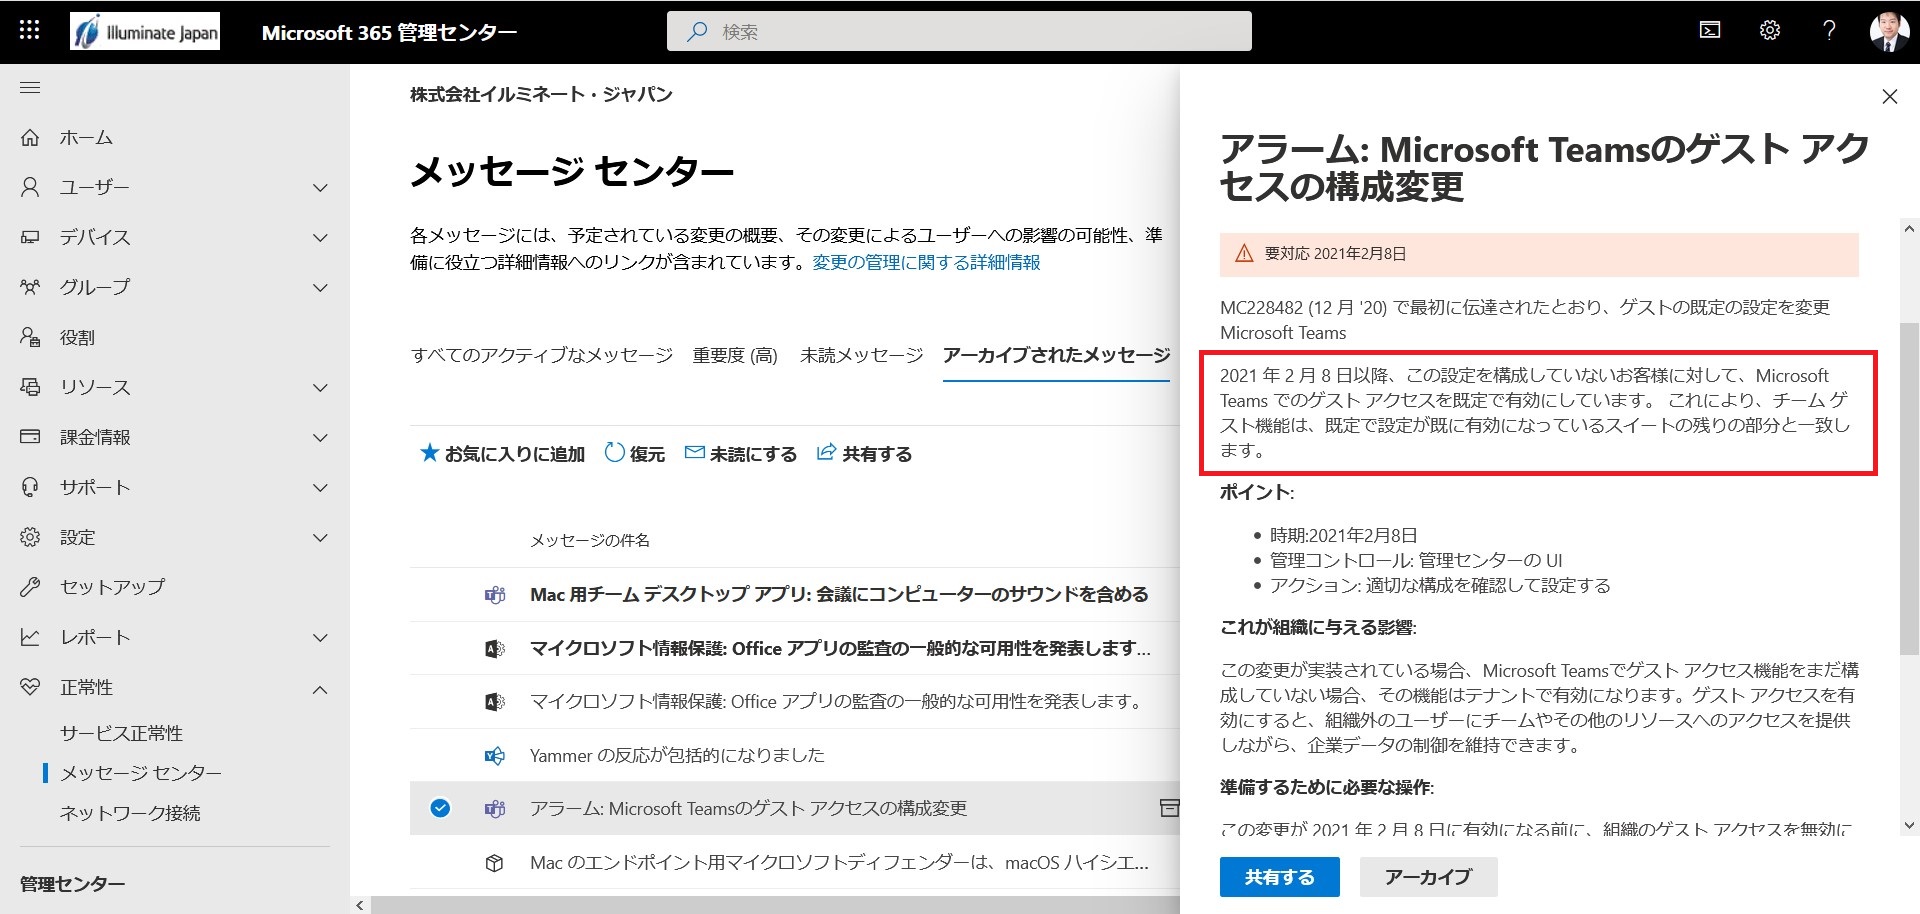Viewport: 1920px width, 914px height.
Task: Click the star icon for お気に入りに追加
Action: click(430, 453)
